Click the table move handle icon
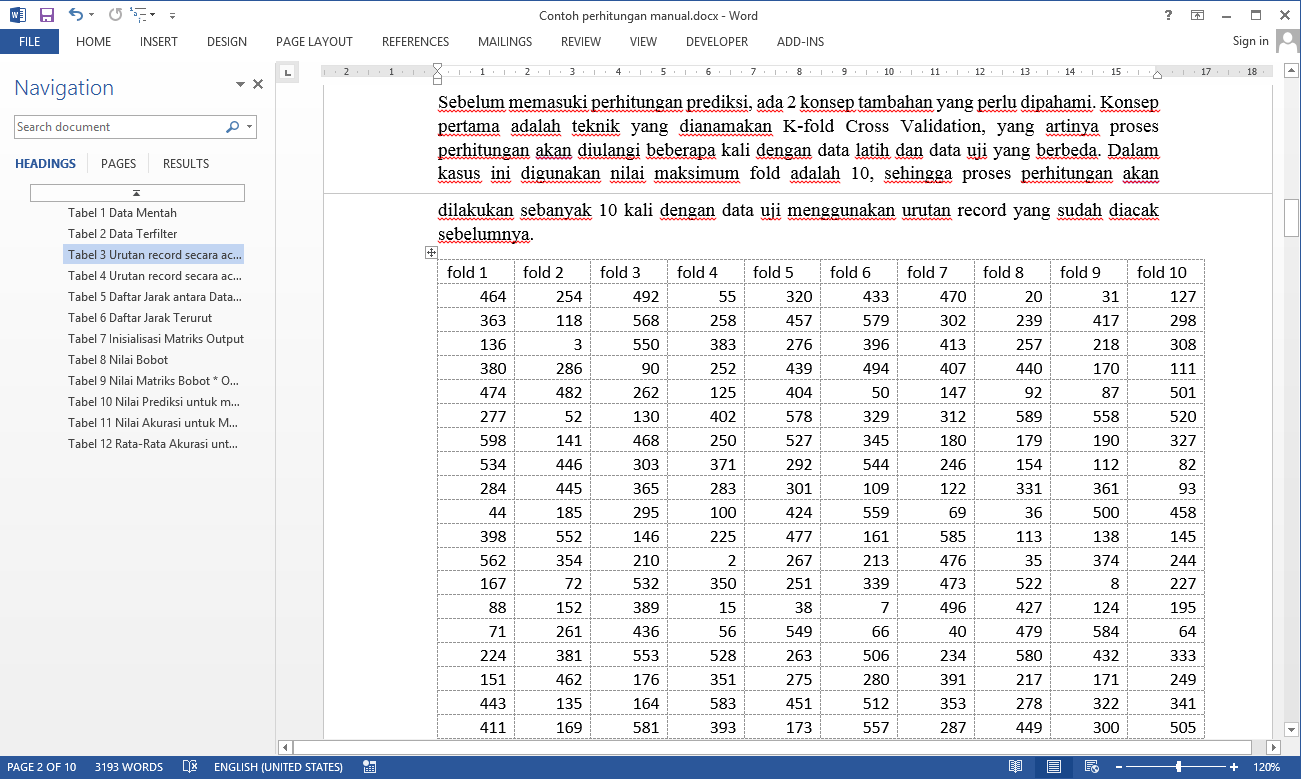The width and height of the screenshot is (1301, 779). (431, 253)
